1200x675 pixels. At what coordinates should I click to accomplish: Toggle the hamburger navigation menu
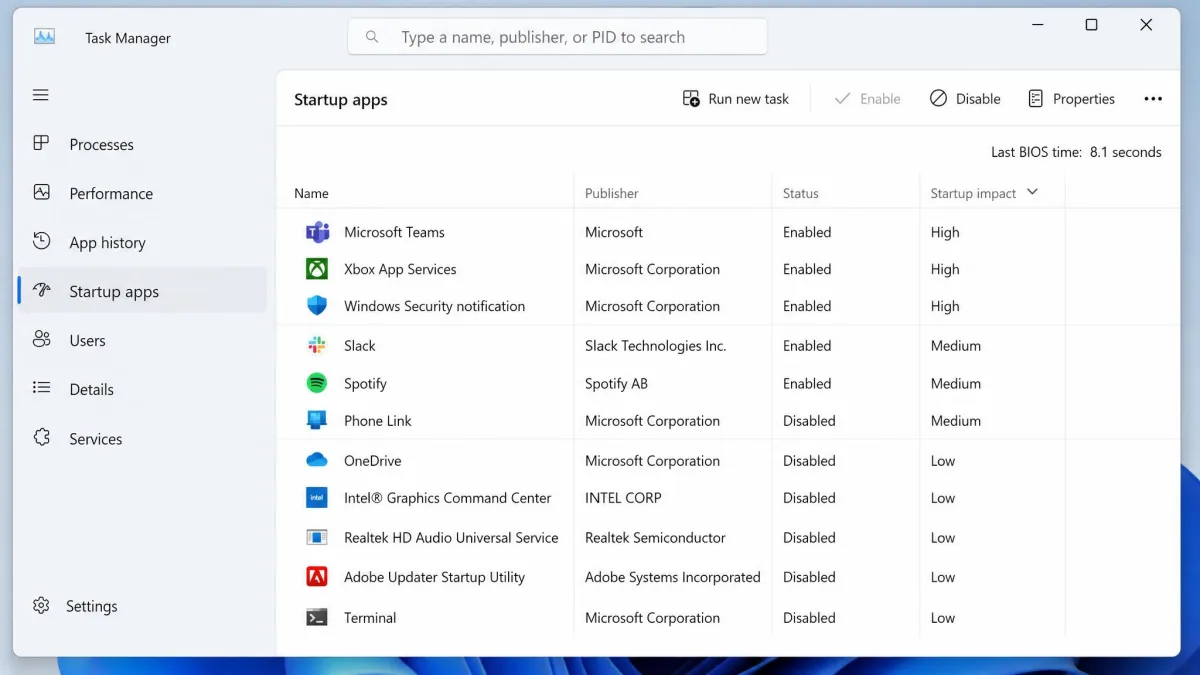(41, 95)
